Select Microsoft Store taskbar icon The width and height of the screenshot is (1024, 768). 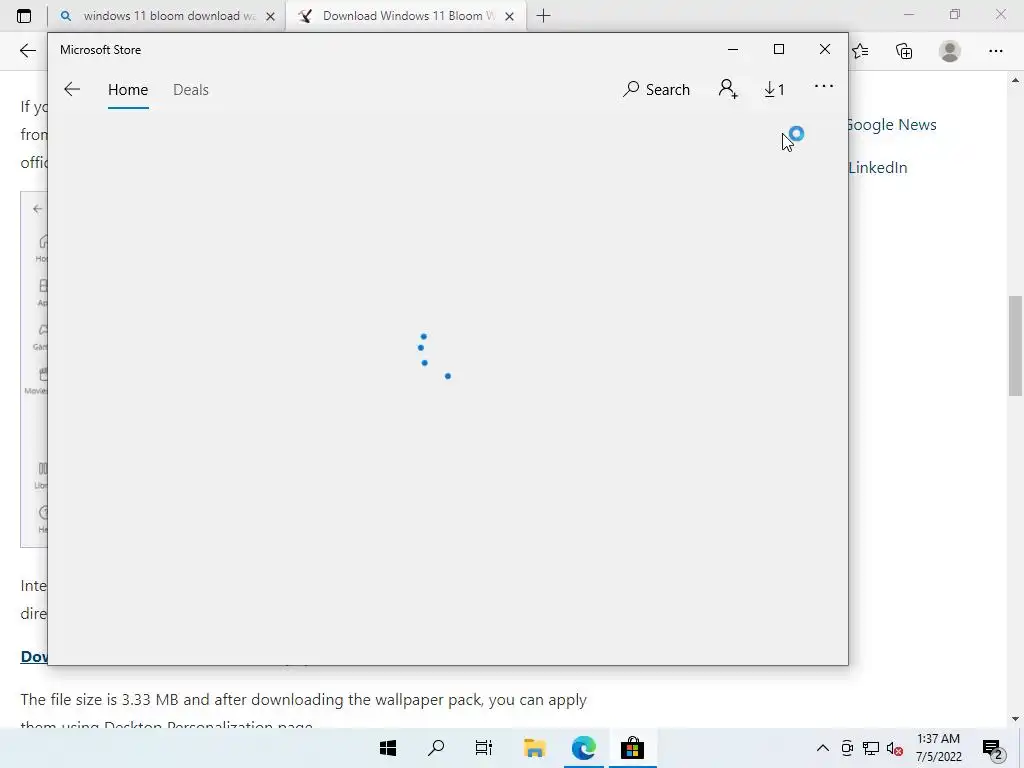tap(632, 748)
